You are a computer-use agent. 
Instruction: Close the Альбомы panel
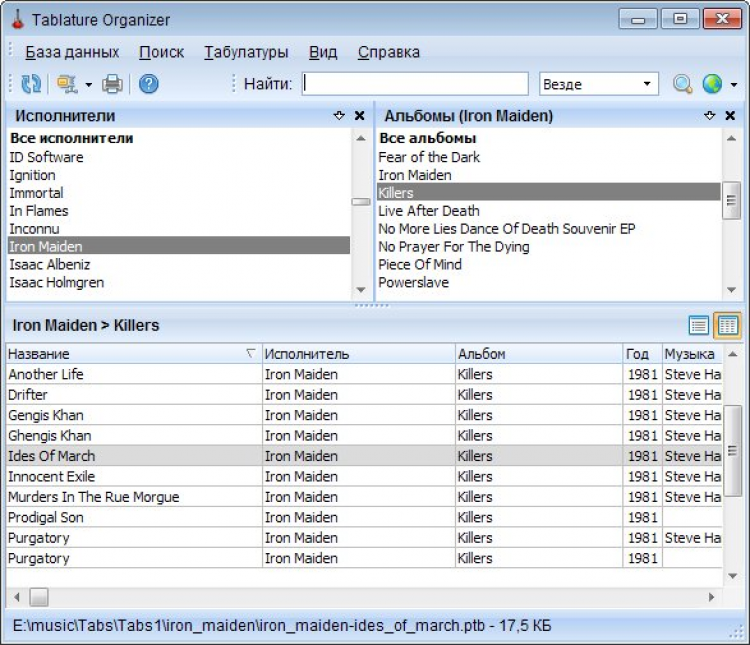tap(730, 116)
